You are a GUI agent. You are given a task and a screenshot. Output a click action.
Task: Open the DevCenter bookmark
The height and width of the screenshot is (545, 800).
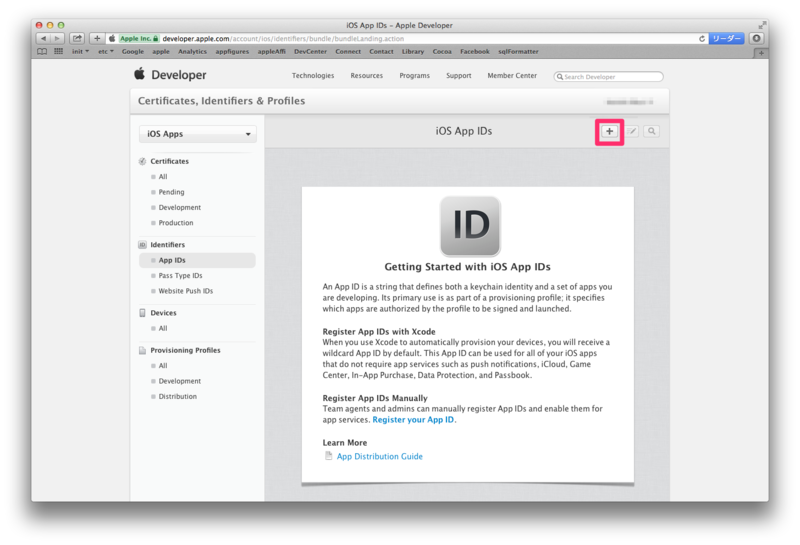point(310,52)
